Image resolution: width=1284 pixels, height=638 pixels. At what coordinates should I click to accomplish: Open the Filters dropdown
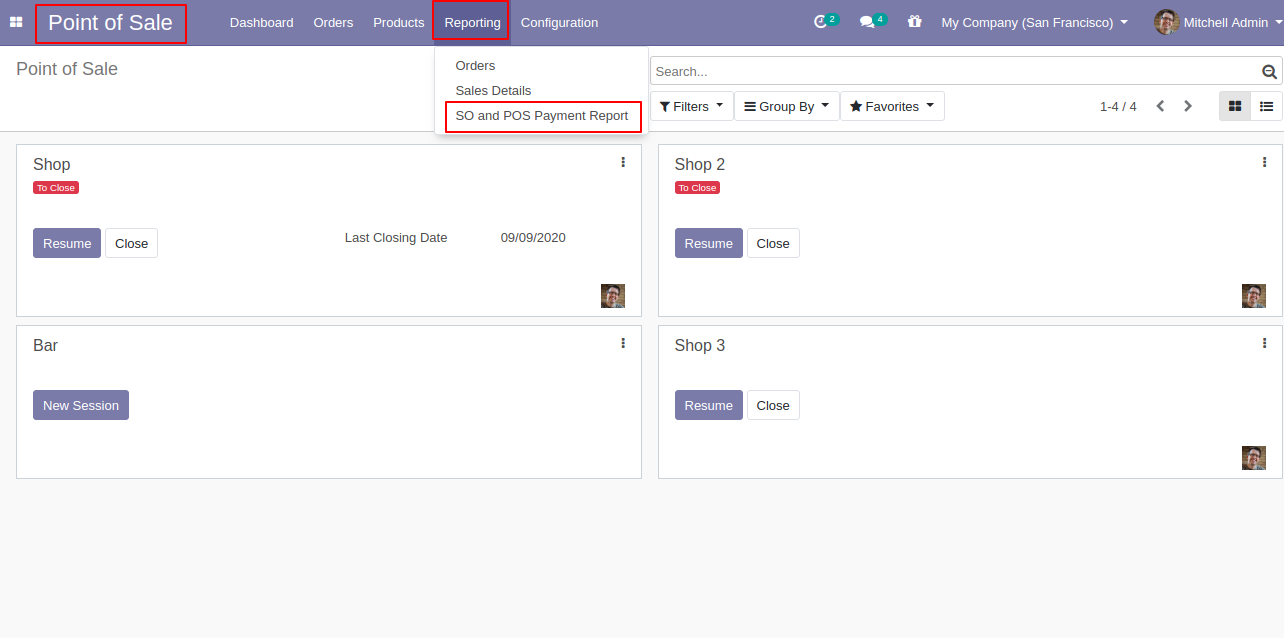click(x=691, y=106)
